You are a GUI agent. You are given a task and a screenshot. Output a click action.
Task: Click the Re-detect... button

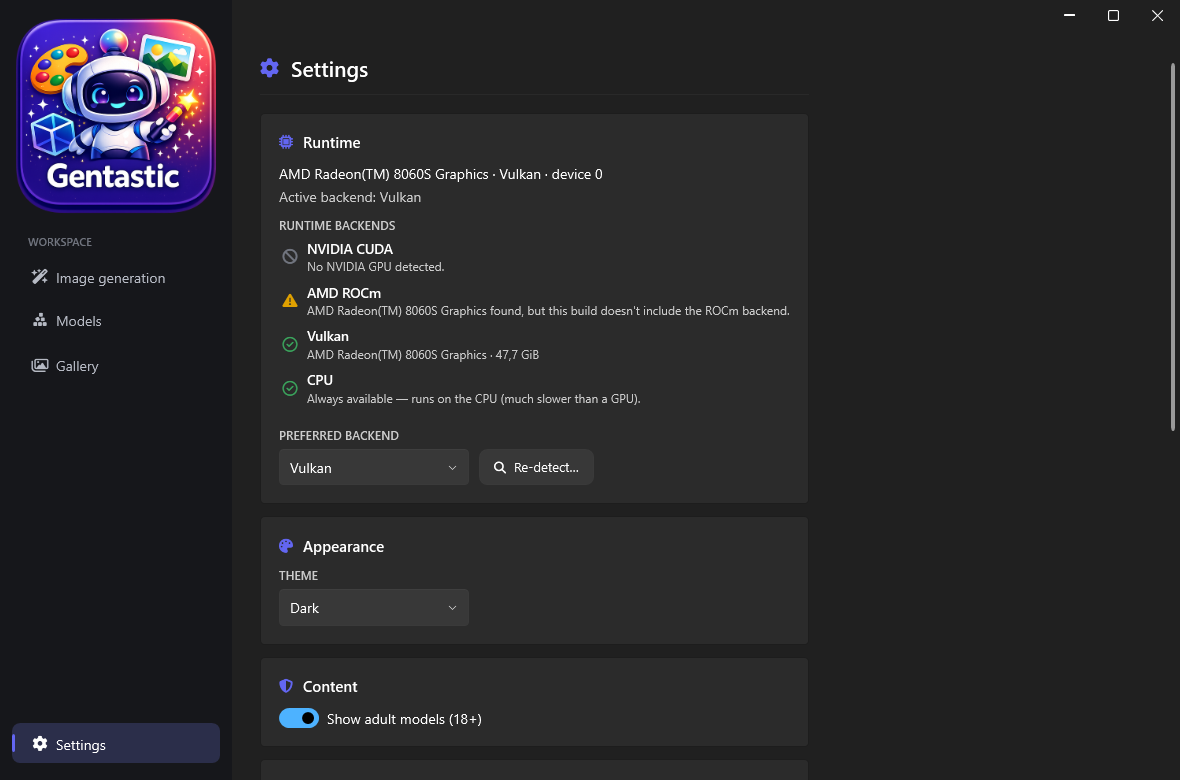[x=537, y=468]
